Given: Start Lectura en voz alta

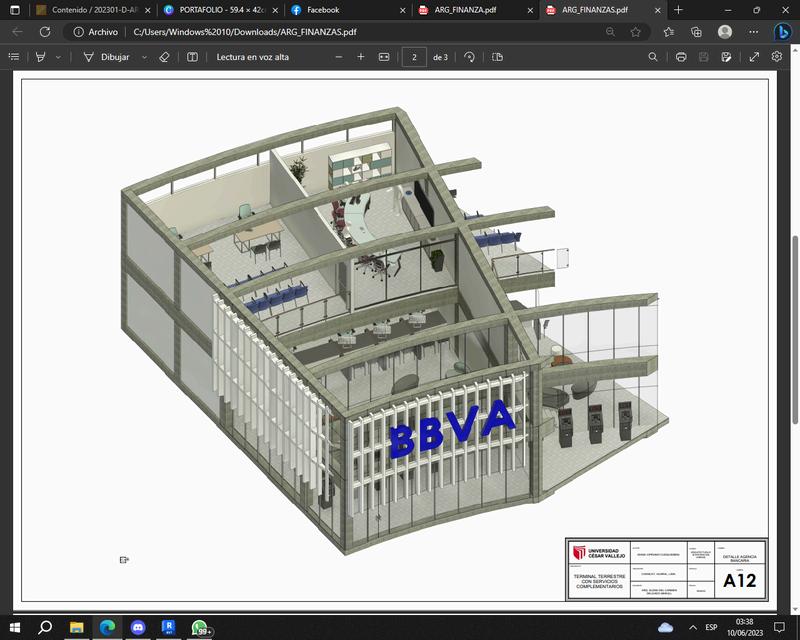Looking at the screenshot, I should [253, 57].
